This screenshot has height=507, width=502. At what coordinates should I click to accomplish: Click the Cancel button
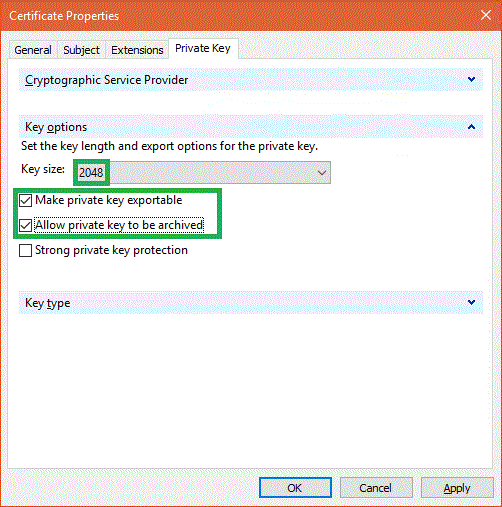pyautogui.click(x=376, y=488)
